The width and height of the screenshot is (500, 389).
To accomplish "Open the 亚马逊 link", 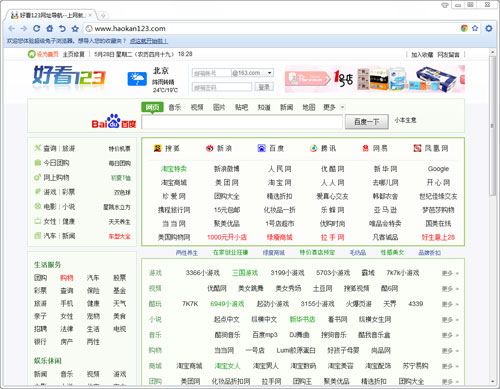I will 385,210.
